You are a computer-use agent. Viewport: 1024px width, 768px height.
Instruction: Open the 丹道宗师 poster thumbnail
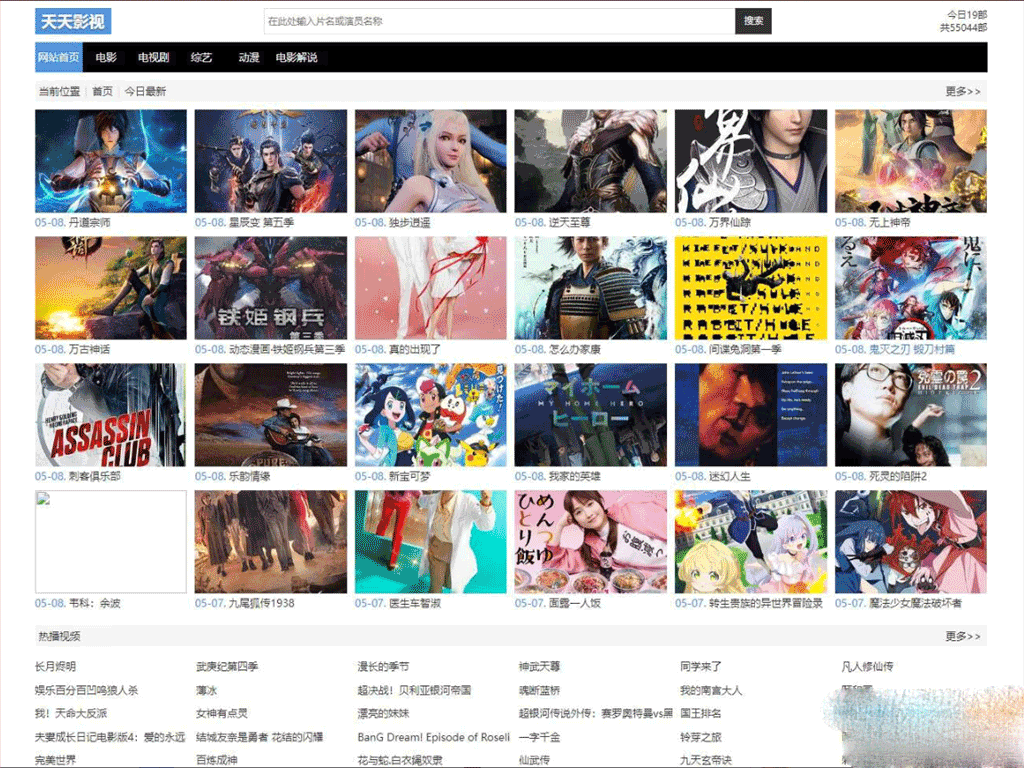(x=111, y=161)
